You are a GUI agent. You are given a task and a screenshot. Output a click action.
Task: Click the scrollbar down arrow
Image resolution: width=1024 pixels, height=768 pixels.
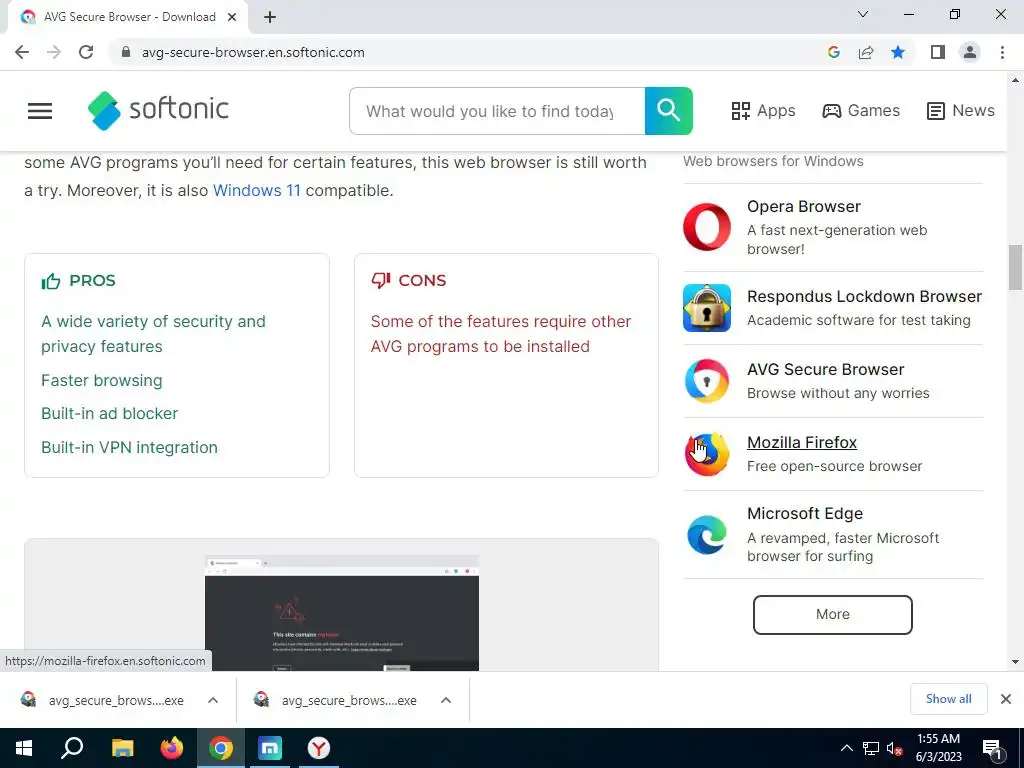1015,662
